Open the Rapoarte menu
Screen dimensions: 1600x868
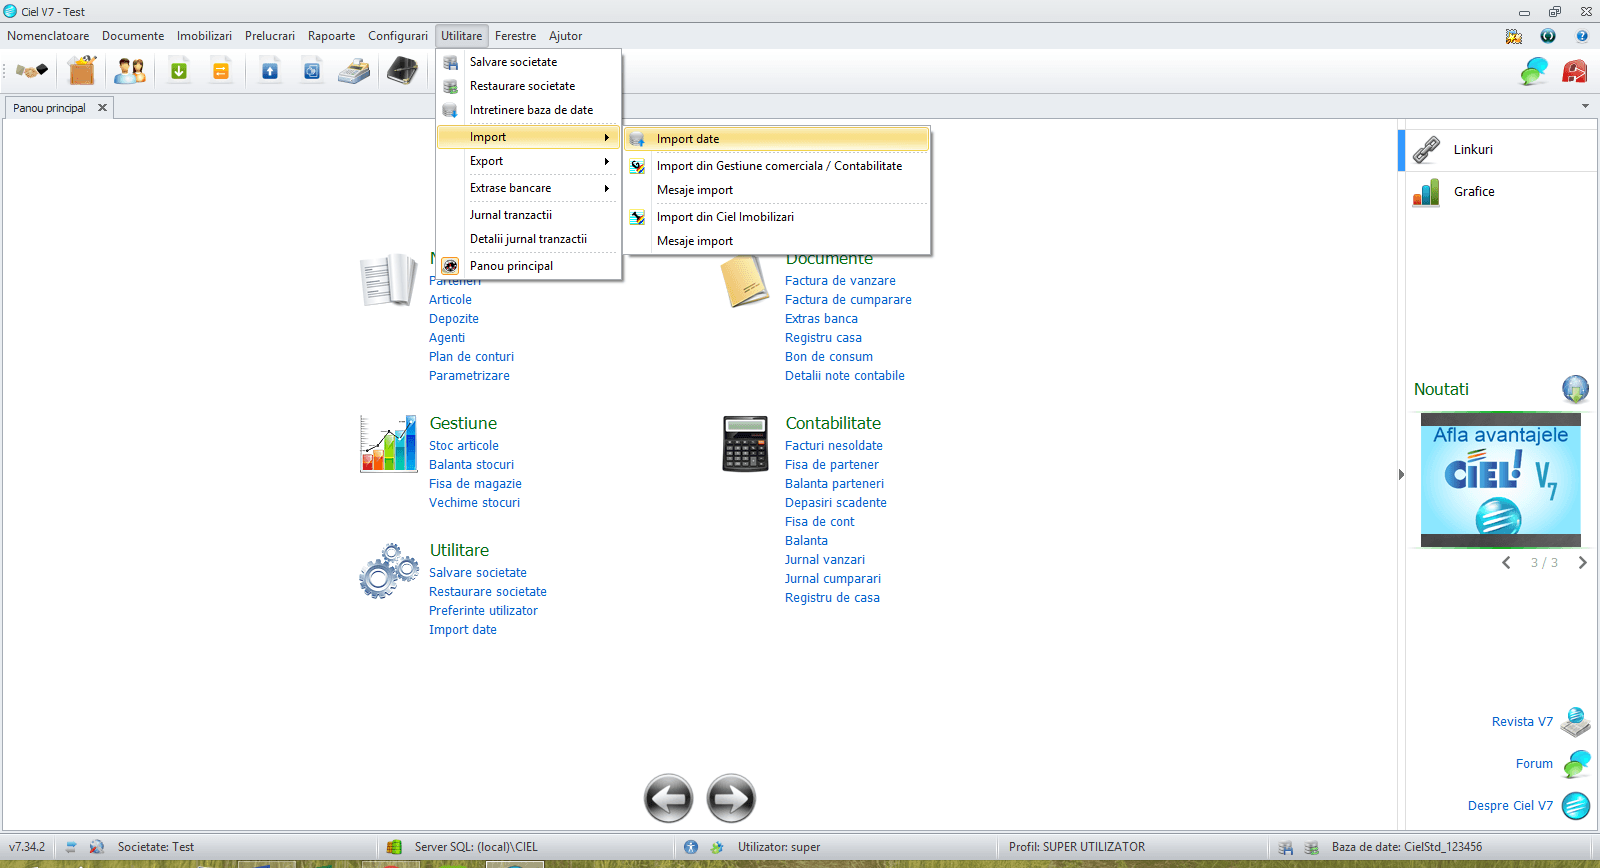331,36
